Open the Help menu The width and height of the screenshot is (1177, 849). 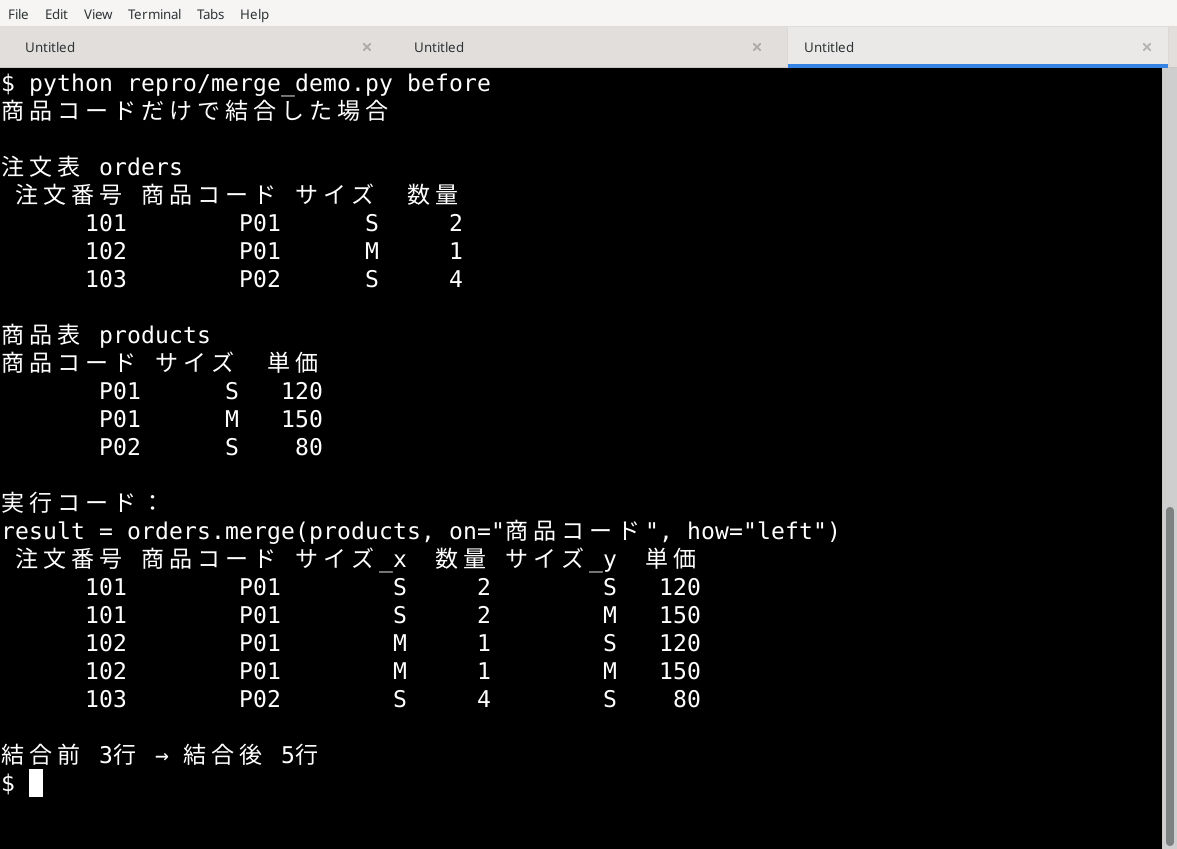[254, 14]
